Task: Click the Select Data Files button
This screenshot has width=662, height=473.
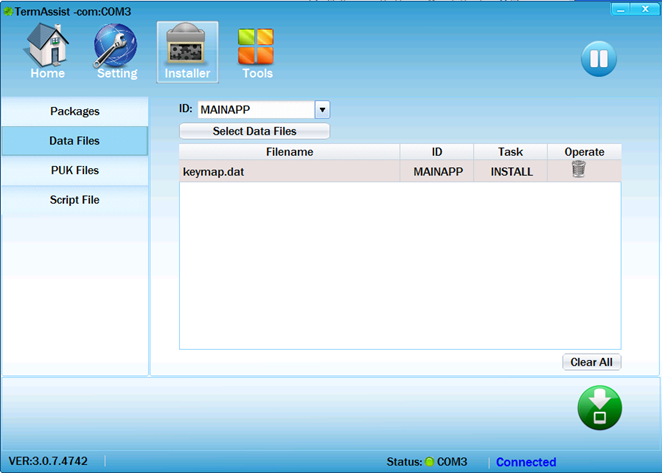Action: [254, 131]
